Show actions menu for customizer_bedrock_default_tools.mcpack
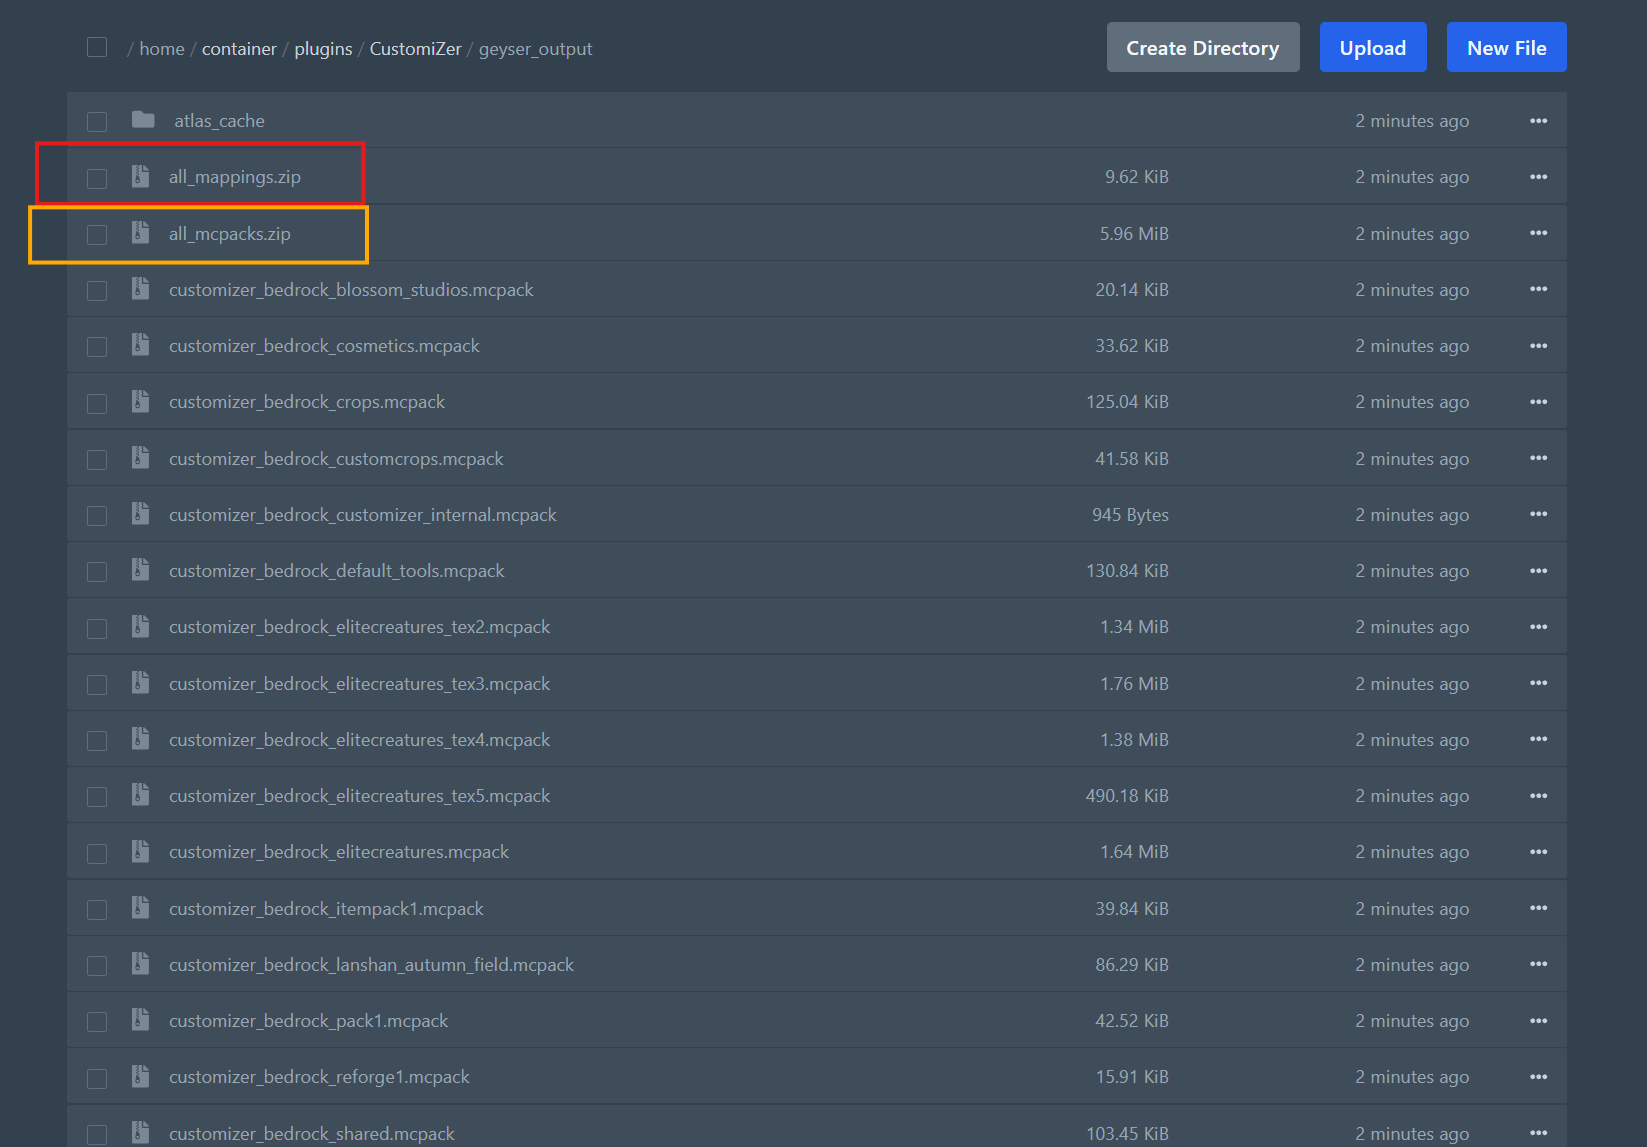This screenshot has width=1647, height=1147. 1538,571
